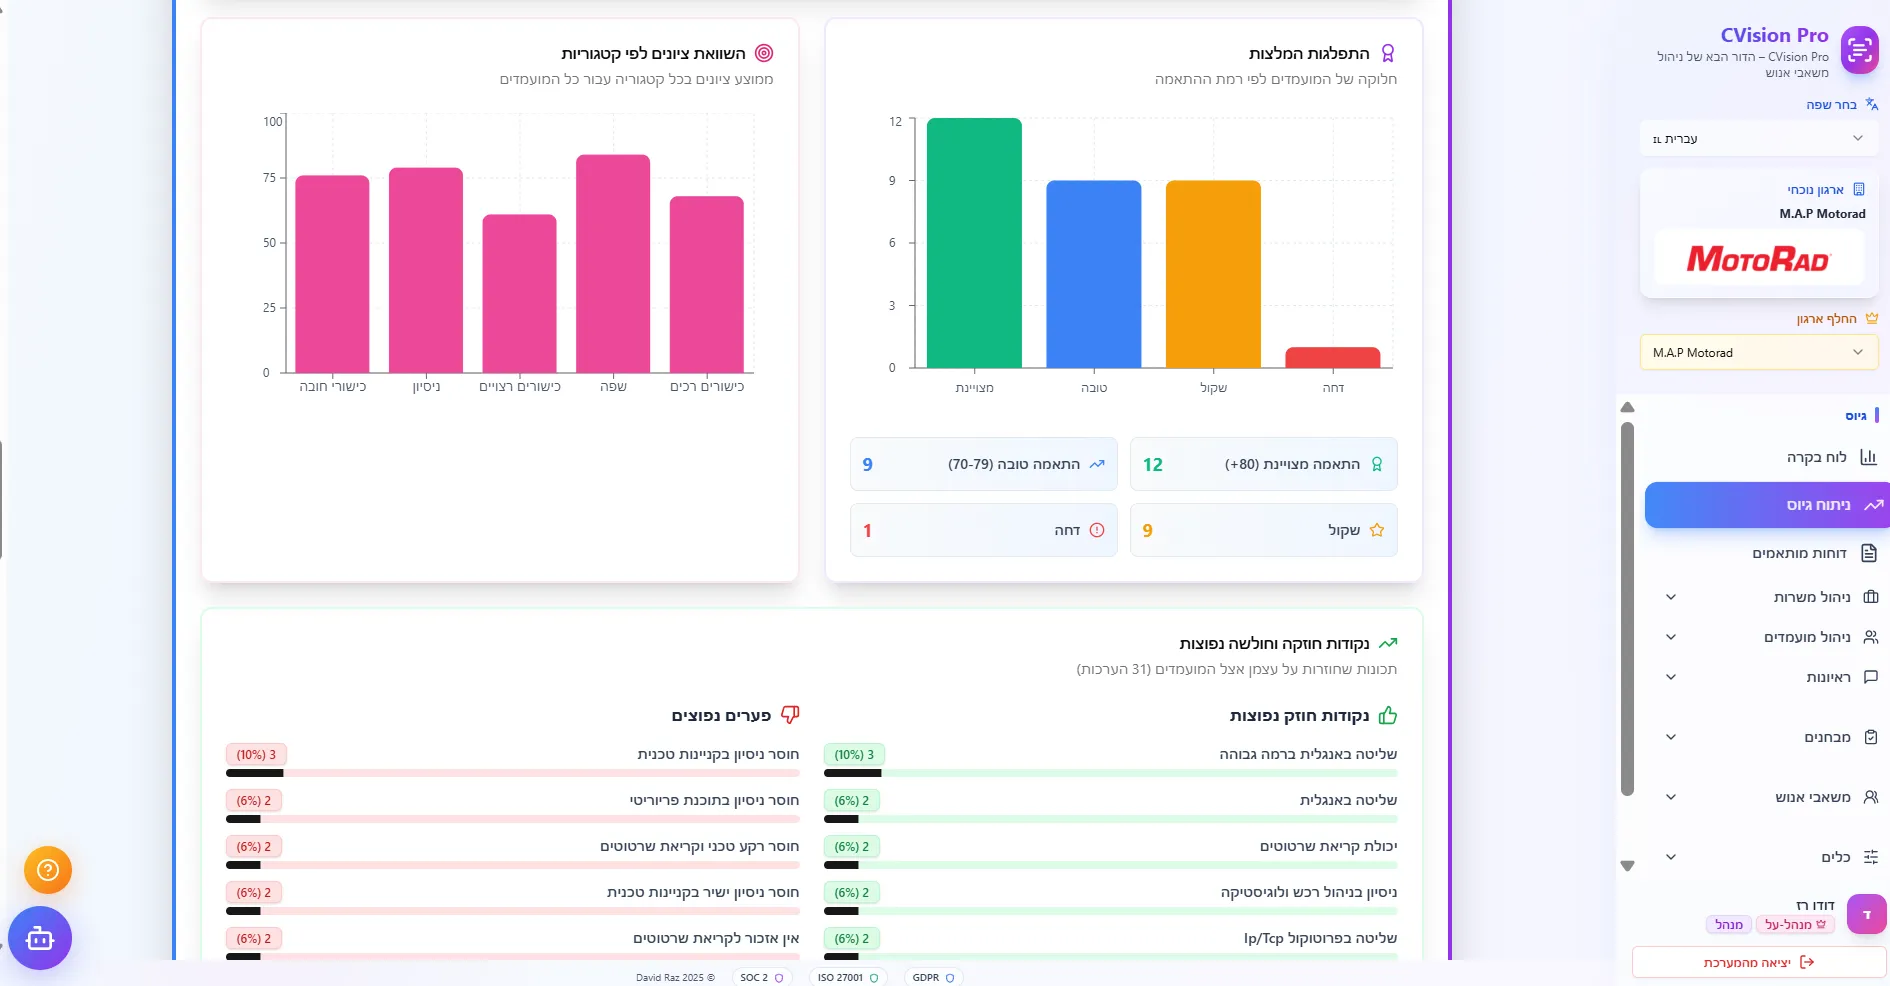
Task: Click the chat bubble icon beside ראיונות
Action: [1871, 677]
